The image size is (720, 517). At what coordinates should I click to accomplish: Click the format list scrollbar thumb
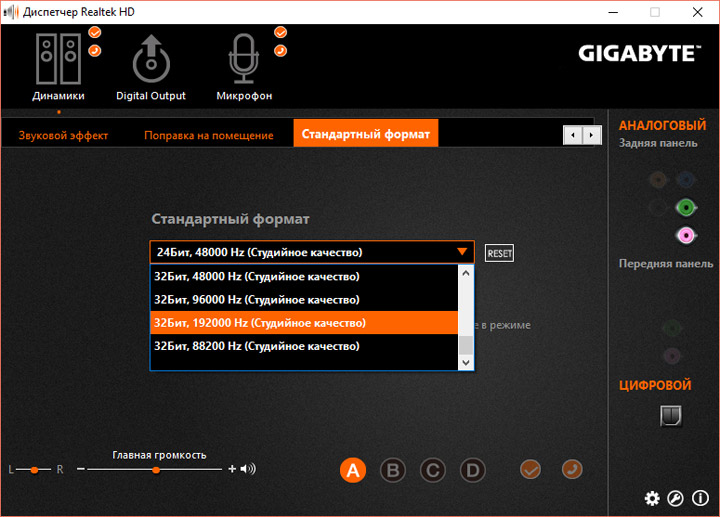pos(466,345)
